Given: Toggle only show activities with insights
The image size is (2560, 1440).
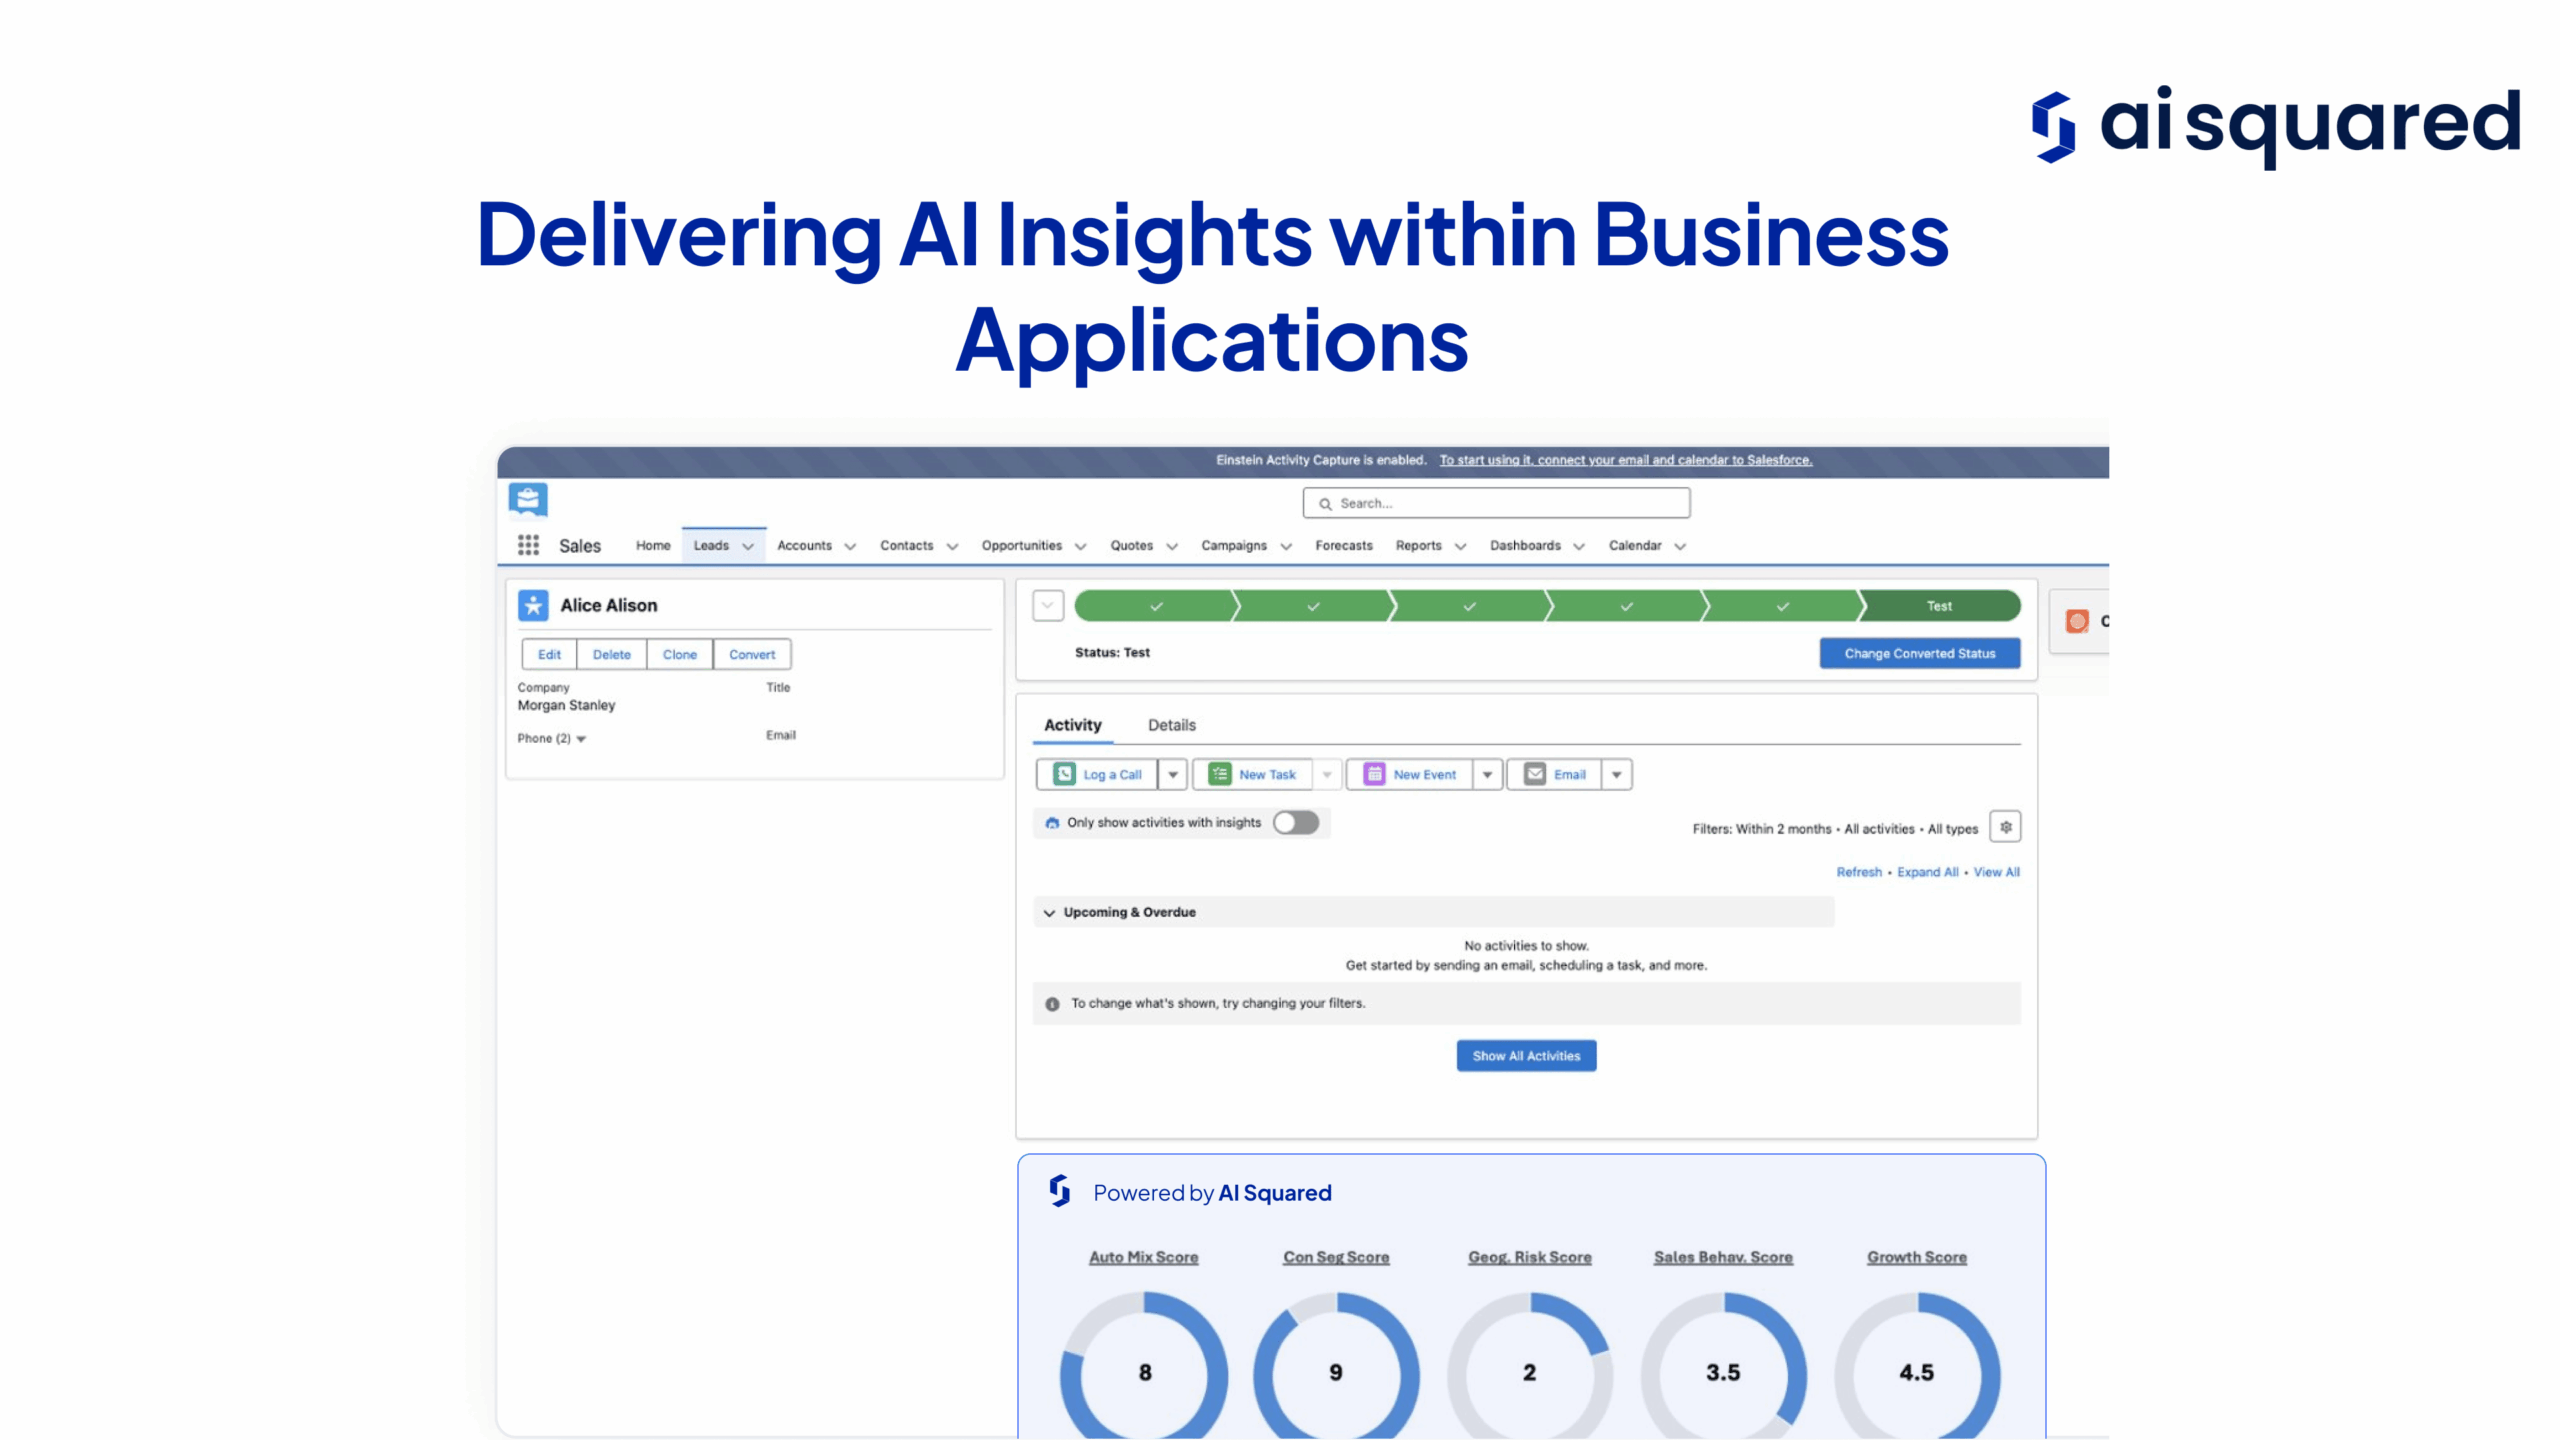Looking at the screenshot, I should 1296,822.
